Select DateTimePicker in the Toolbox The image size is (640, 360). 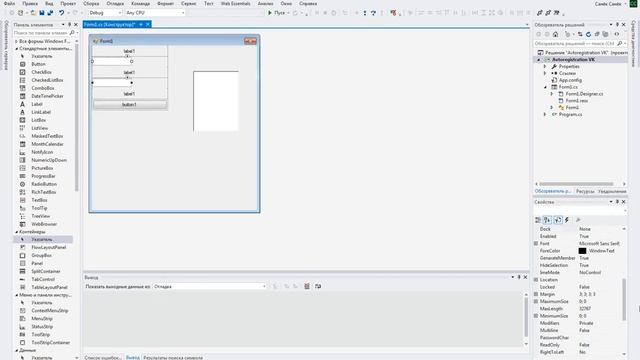(x=47, y=96)
